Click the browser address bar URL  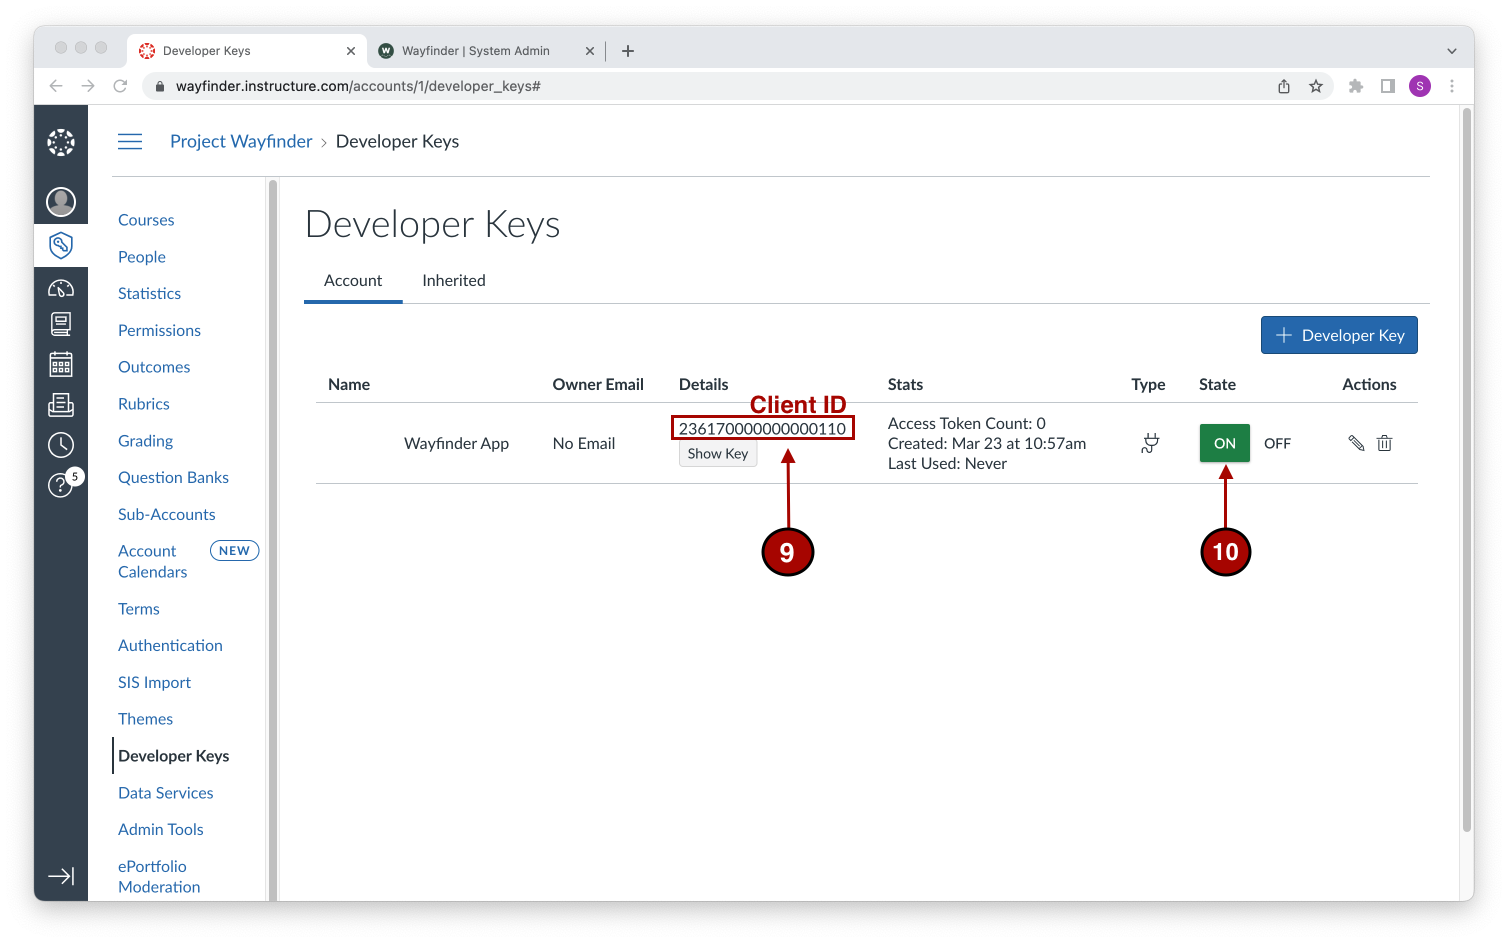[x=358, y=86]
